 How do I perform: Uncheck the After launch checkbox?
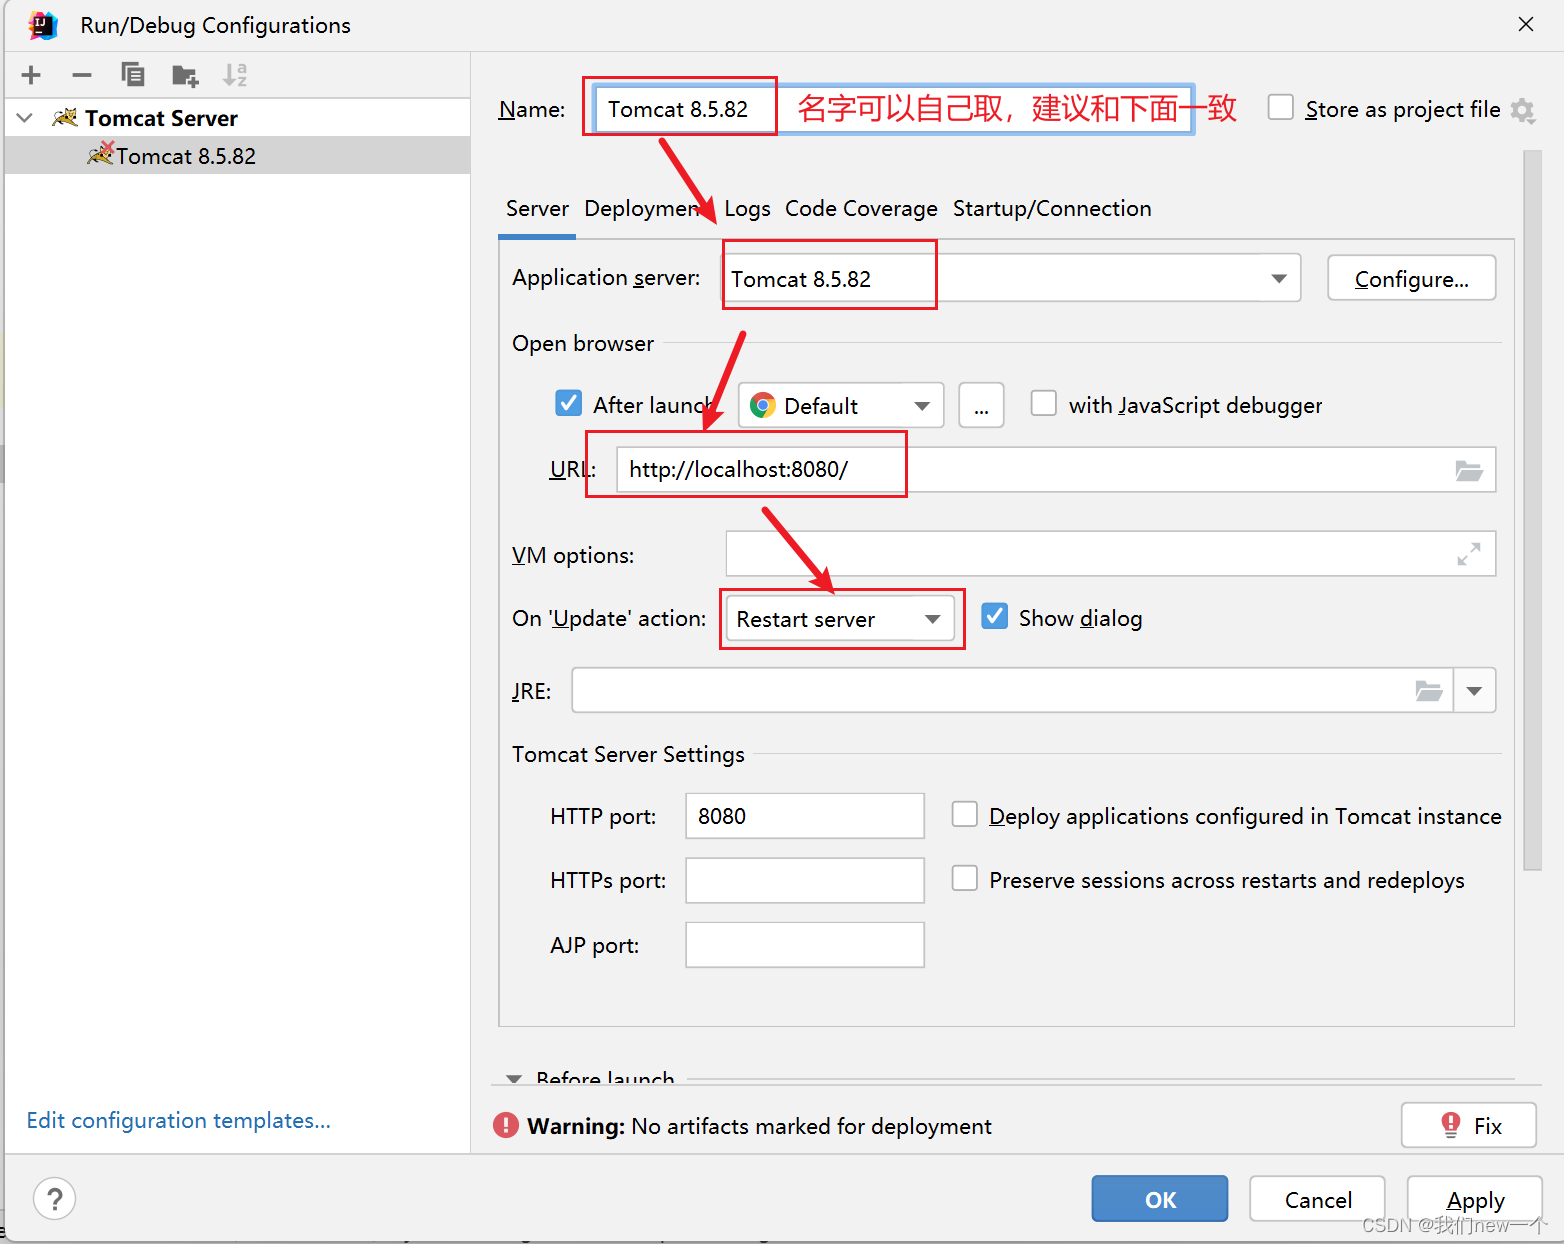[568, 403]
